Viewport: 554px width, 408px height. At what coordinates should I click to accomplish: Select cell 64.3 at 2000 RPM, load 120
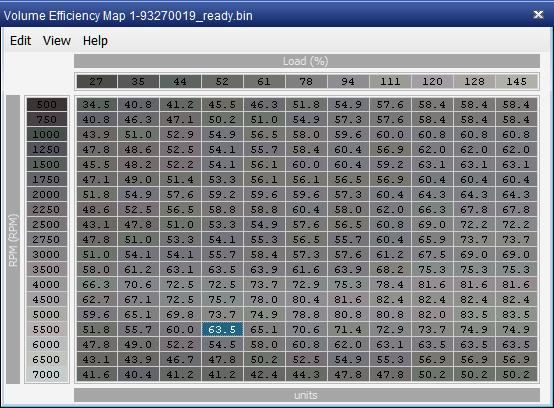432,195
